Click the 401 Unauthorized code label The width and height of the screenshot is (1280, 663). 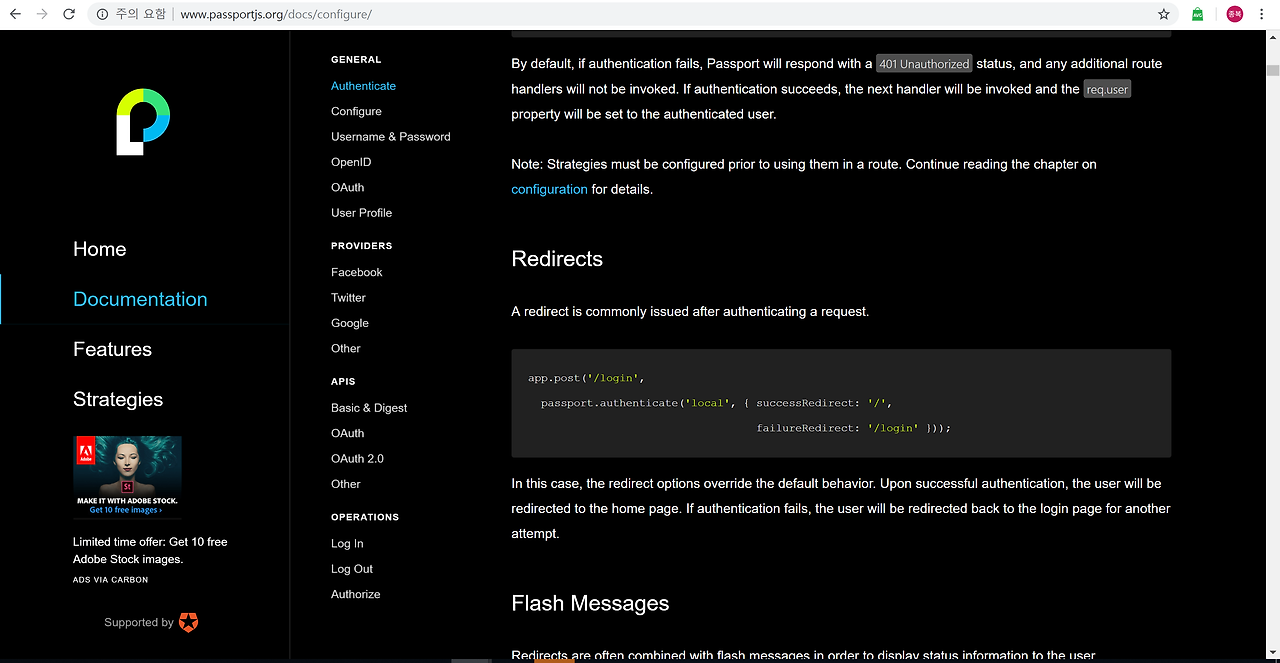(924, 63)
